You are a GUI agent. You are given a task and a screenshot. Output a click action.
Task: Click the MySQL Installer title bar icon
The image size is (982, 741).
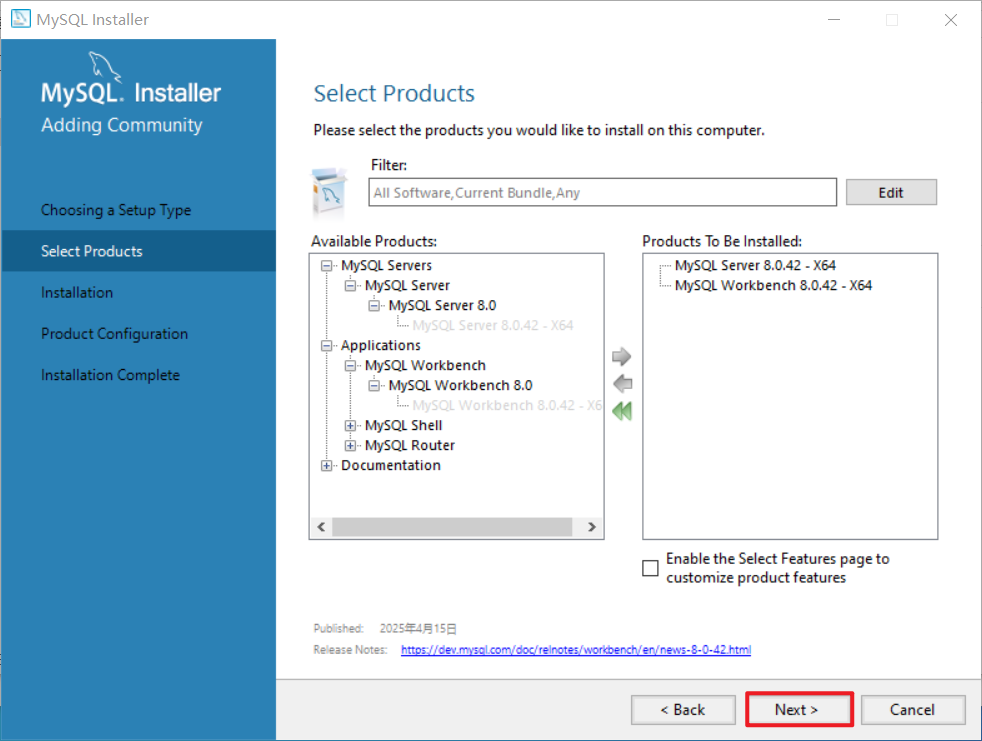tap(21, 19)
